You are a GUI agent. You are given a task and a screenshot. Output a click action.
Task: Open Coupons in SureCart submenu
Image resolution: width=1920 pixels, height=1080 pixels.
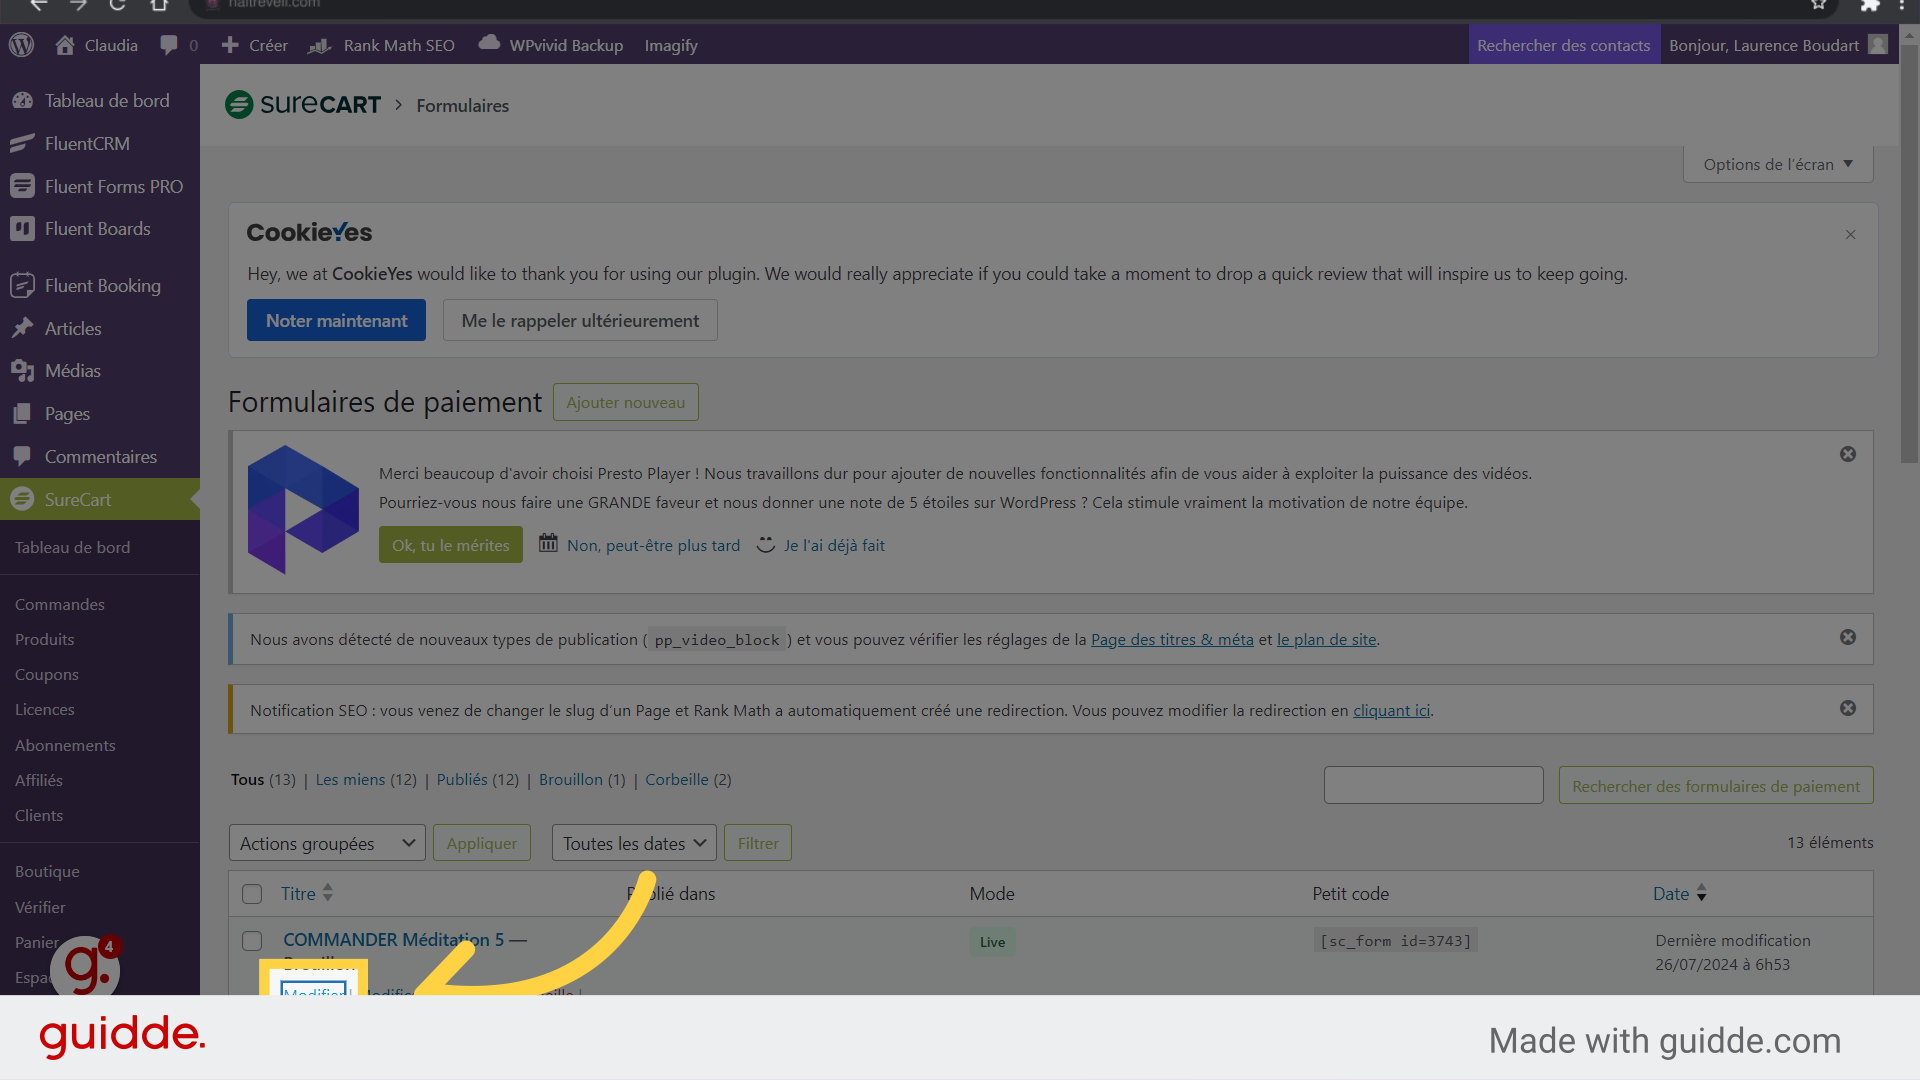point(47,674)
